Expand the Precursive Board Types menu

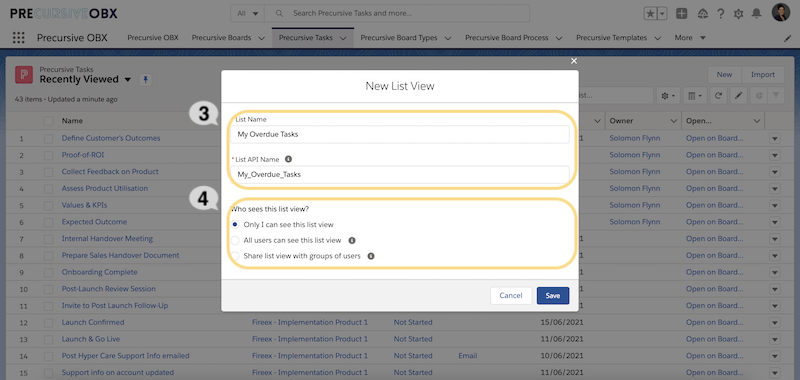tap(448, 38)
